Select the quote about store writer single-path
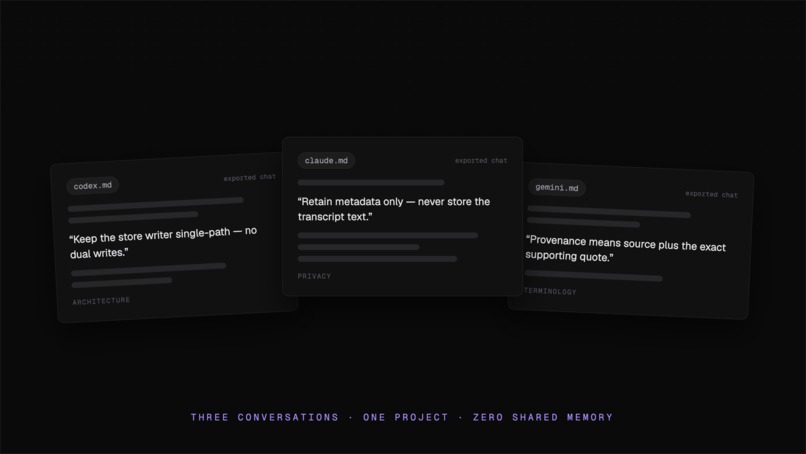Image resolution: width=806 pixels, height=454 pixels. [x=163, y=242]
